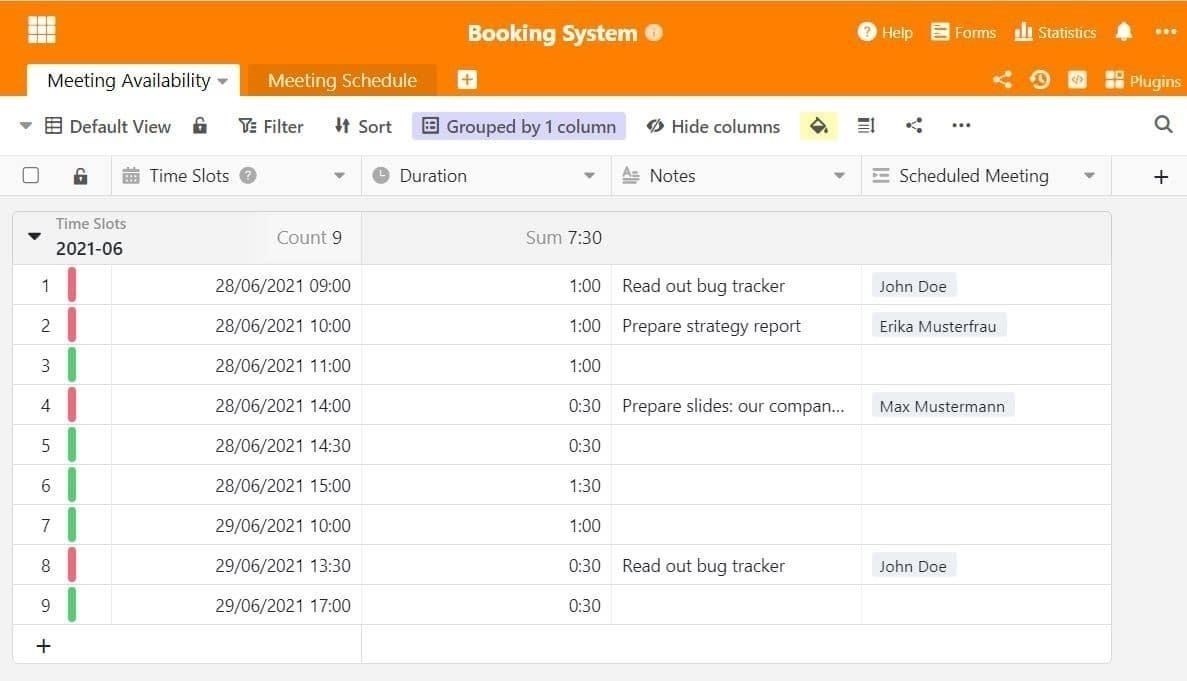Click the Scheduled Meeting column header
Screen dimensions: 1187x681
[986, 176]
